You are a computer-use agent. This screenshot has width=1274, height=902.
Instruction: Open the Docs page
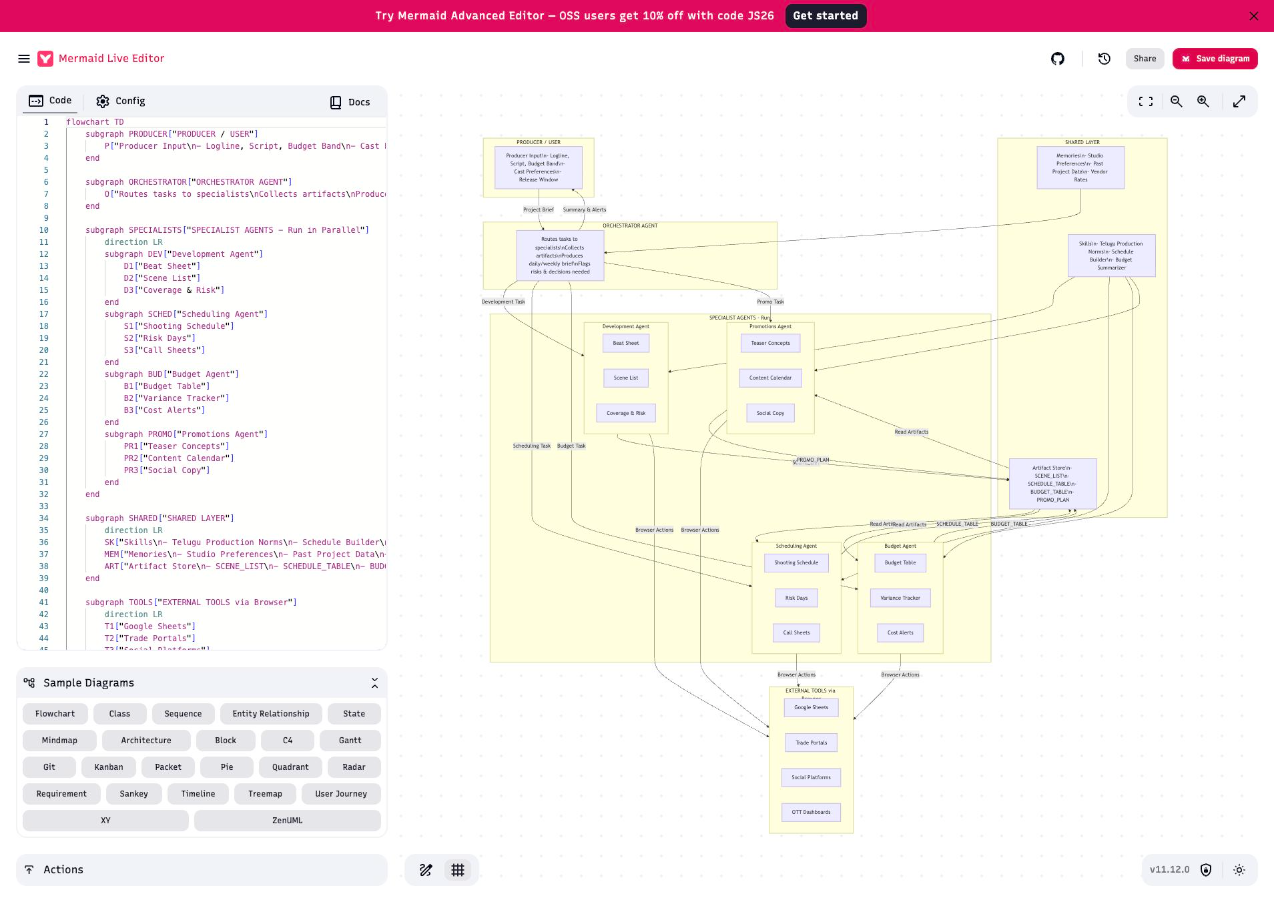[351, 101]
